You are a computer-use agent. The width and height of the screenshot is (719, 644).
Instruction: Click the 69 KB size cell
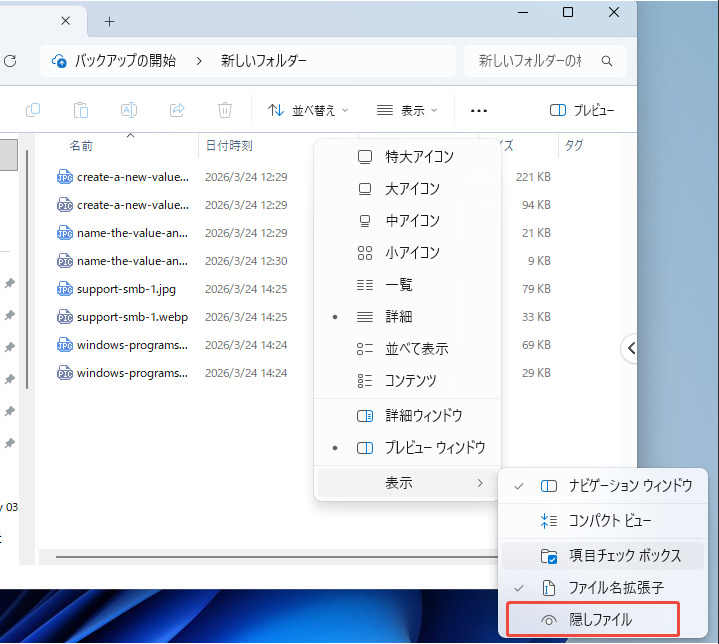(536, 345)
